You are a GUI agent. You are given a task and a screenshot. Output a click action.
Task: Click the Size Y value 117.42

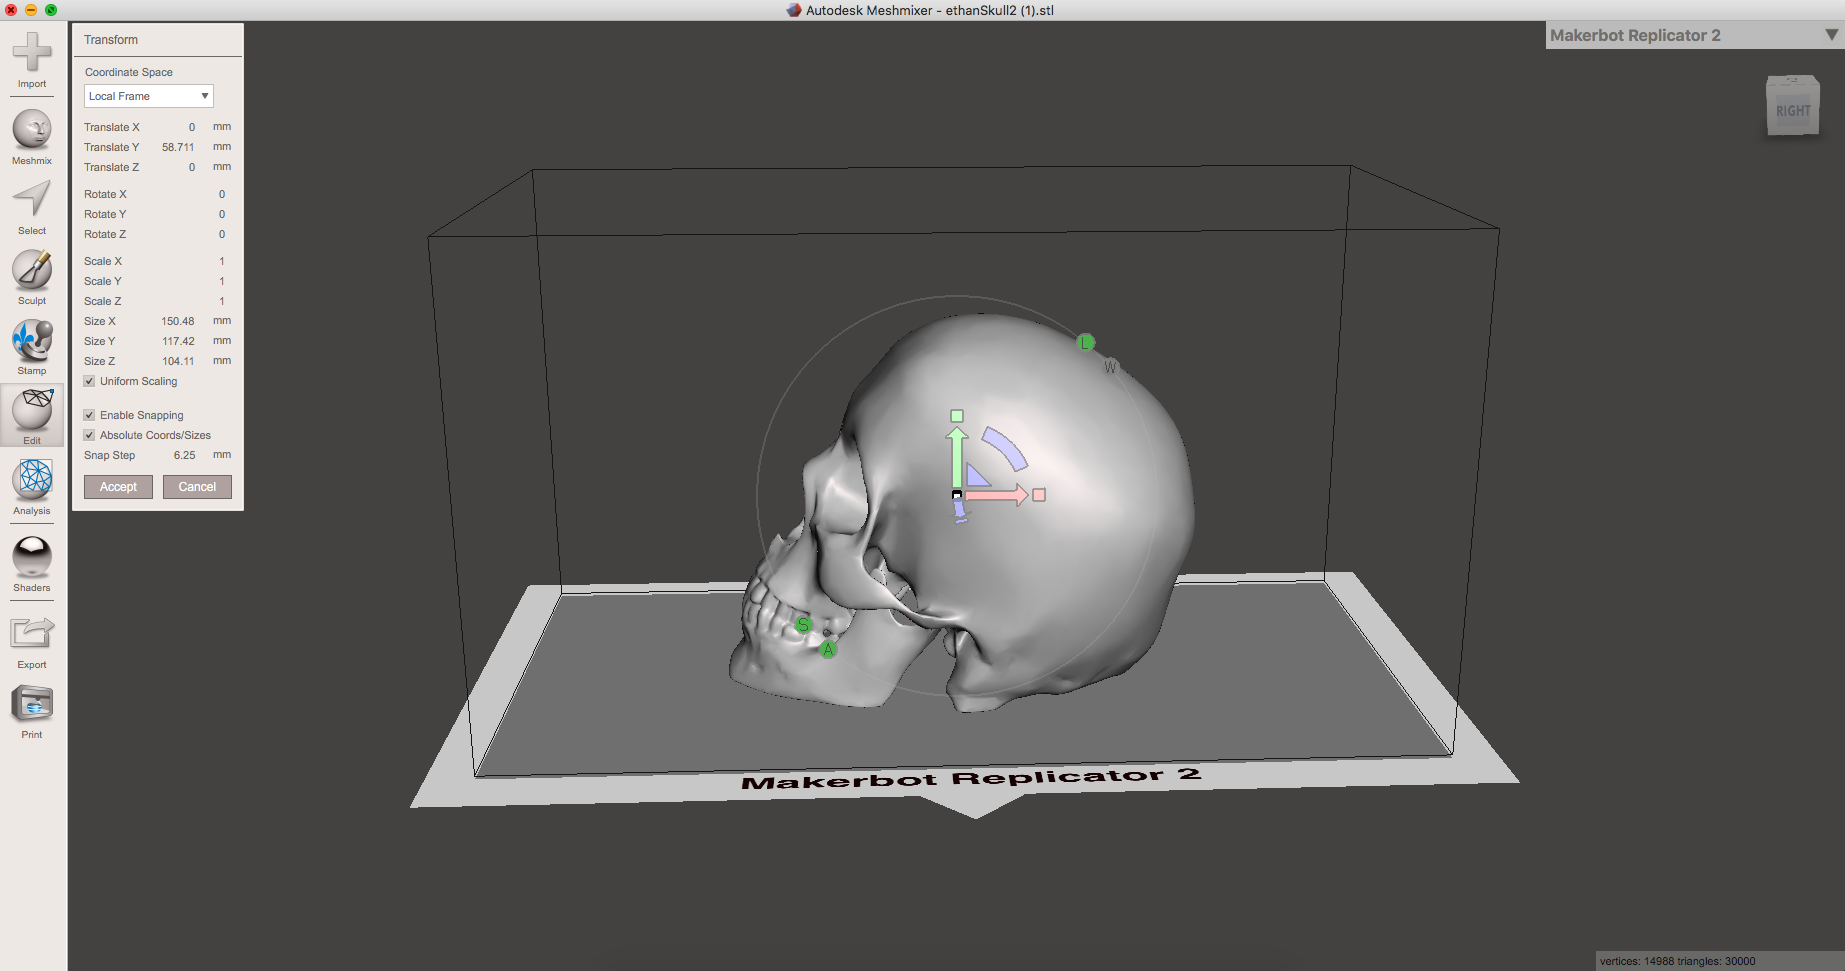178,341
